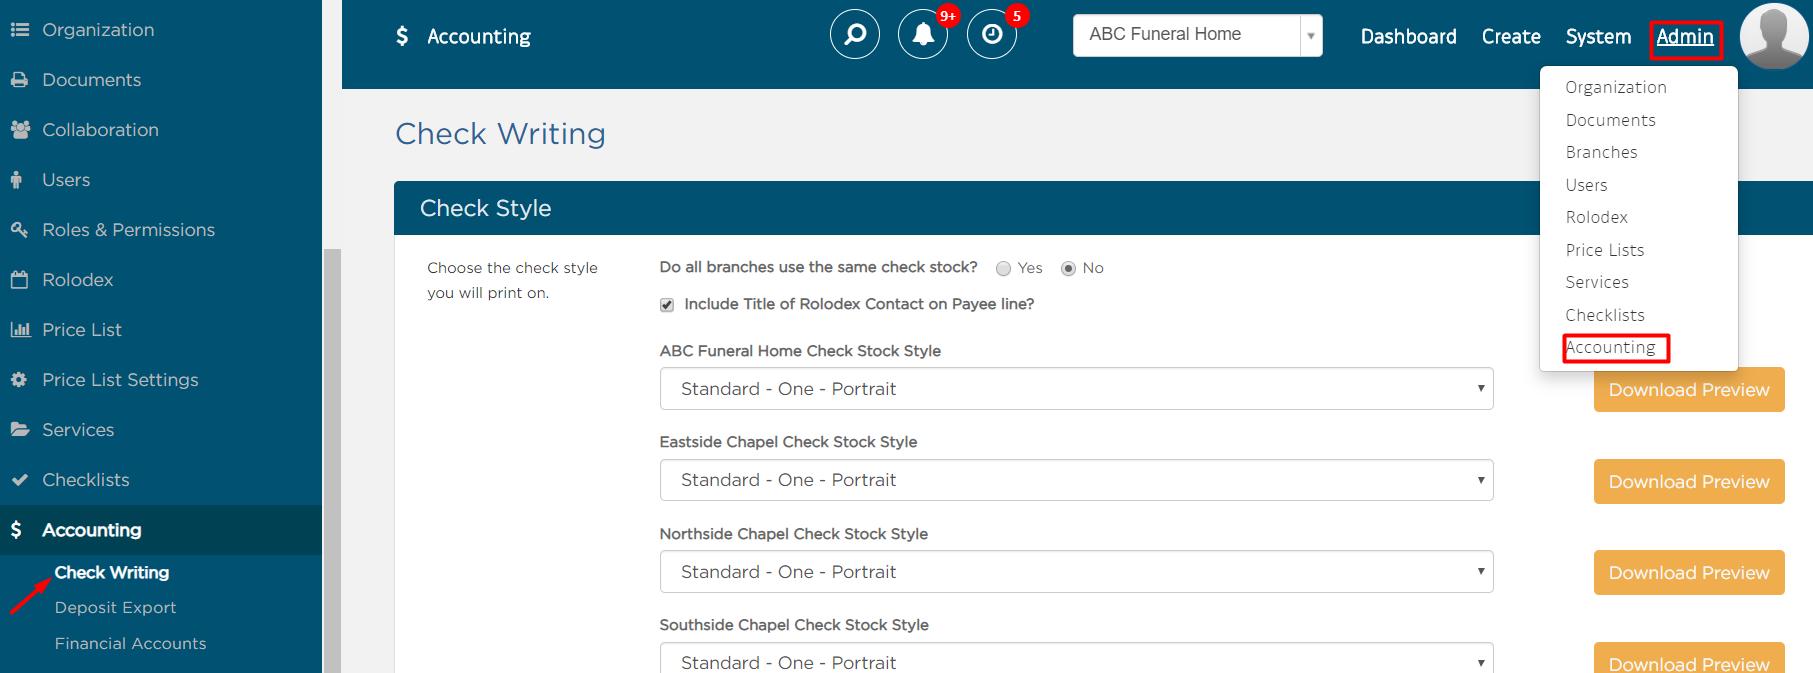
Task: Toggle Include Title of Rolodex Contact checkbox
Action: coord(667,305)
